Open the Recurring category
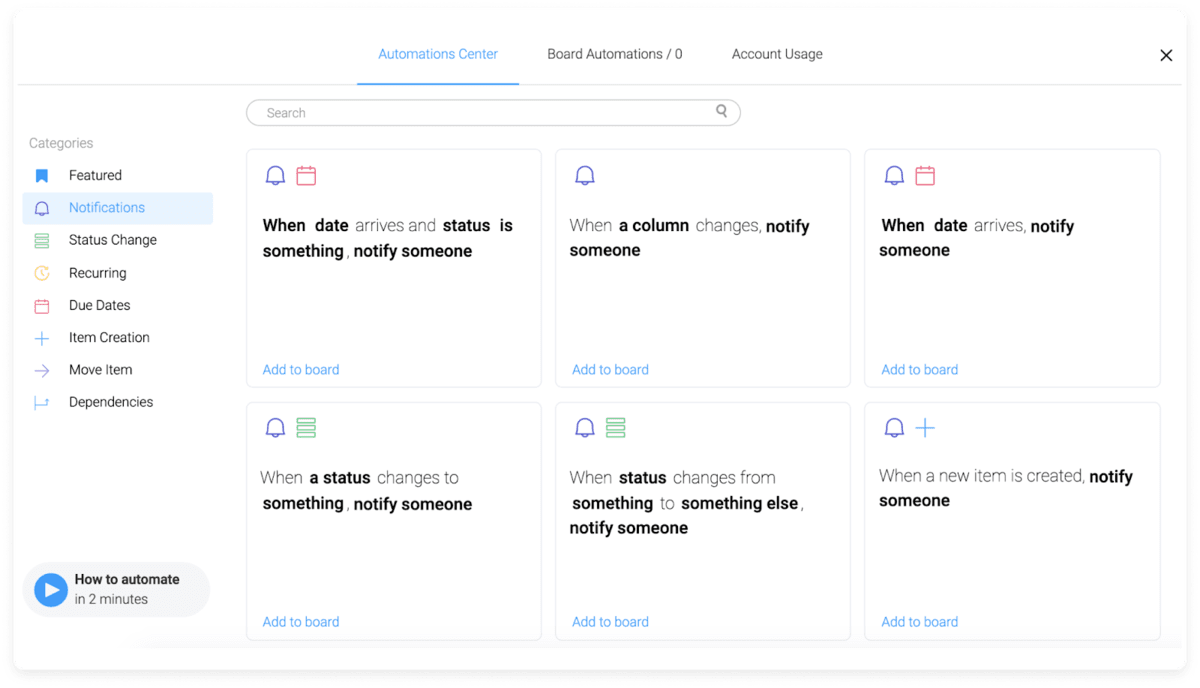Image resolution: width=1200 pixels, height=688 pixels. pos(97,273)
